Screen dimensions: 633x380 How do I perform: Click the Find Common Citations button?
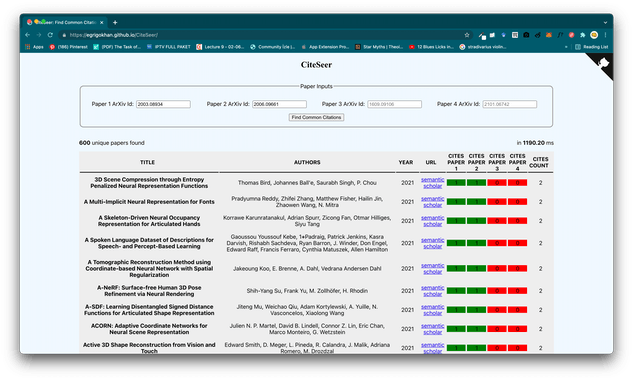point(316,117)
